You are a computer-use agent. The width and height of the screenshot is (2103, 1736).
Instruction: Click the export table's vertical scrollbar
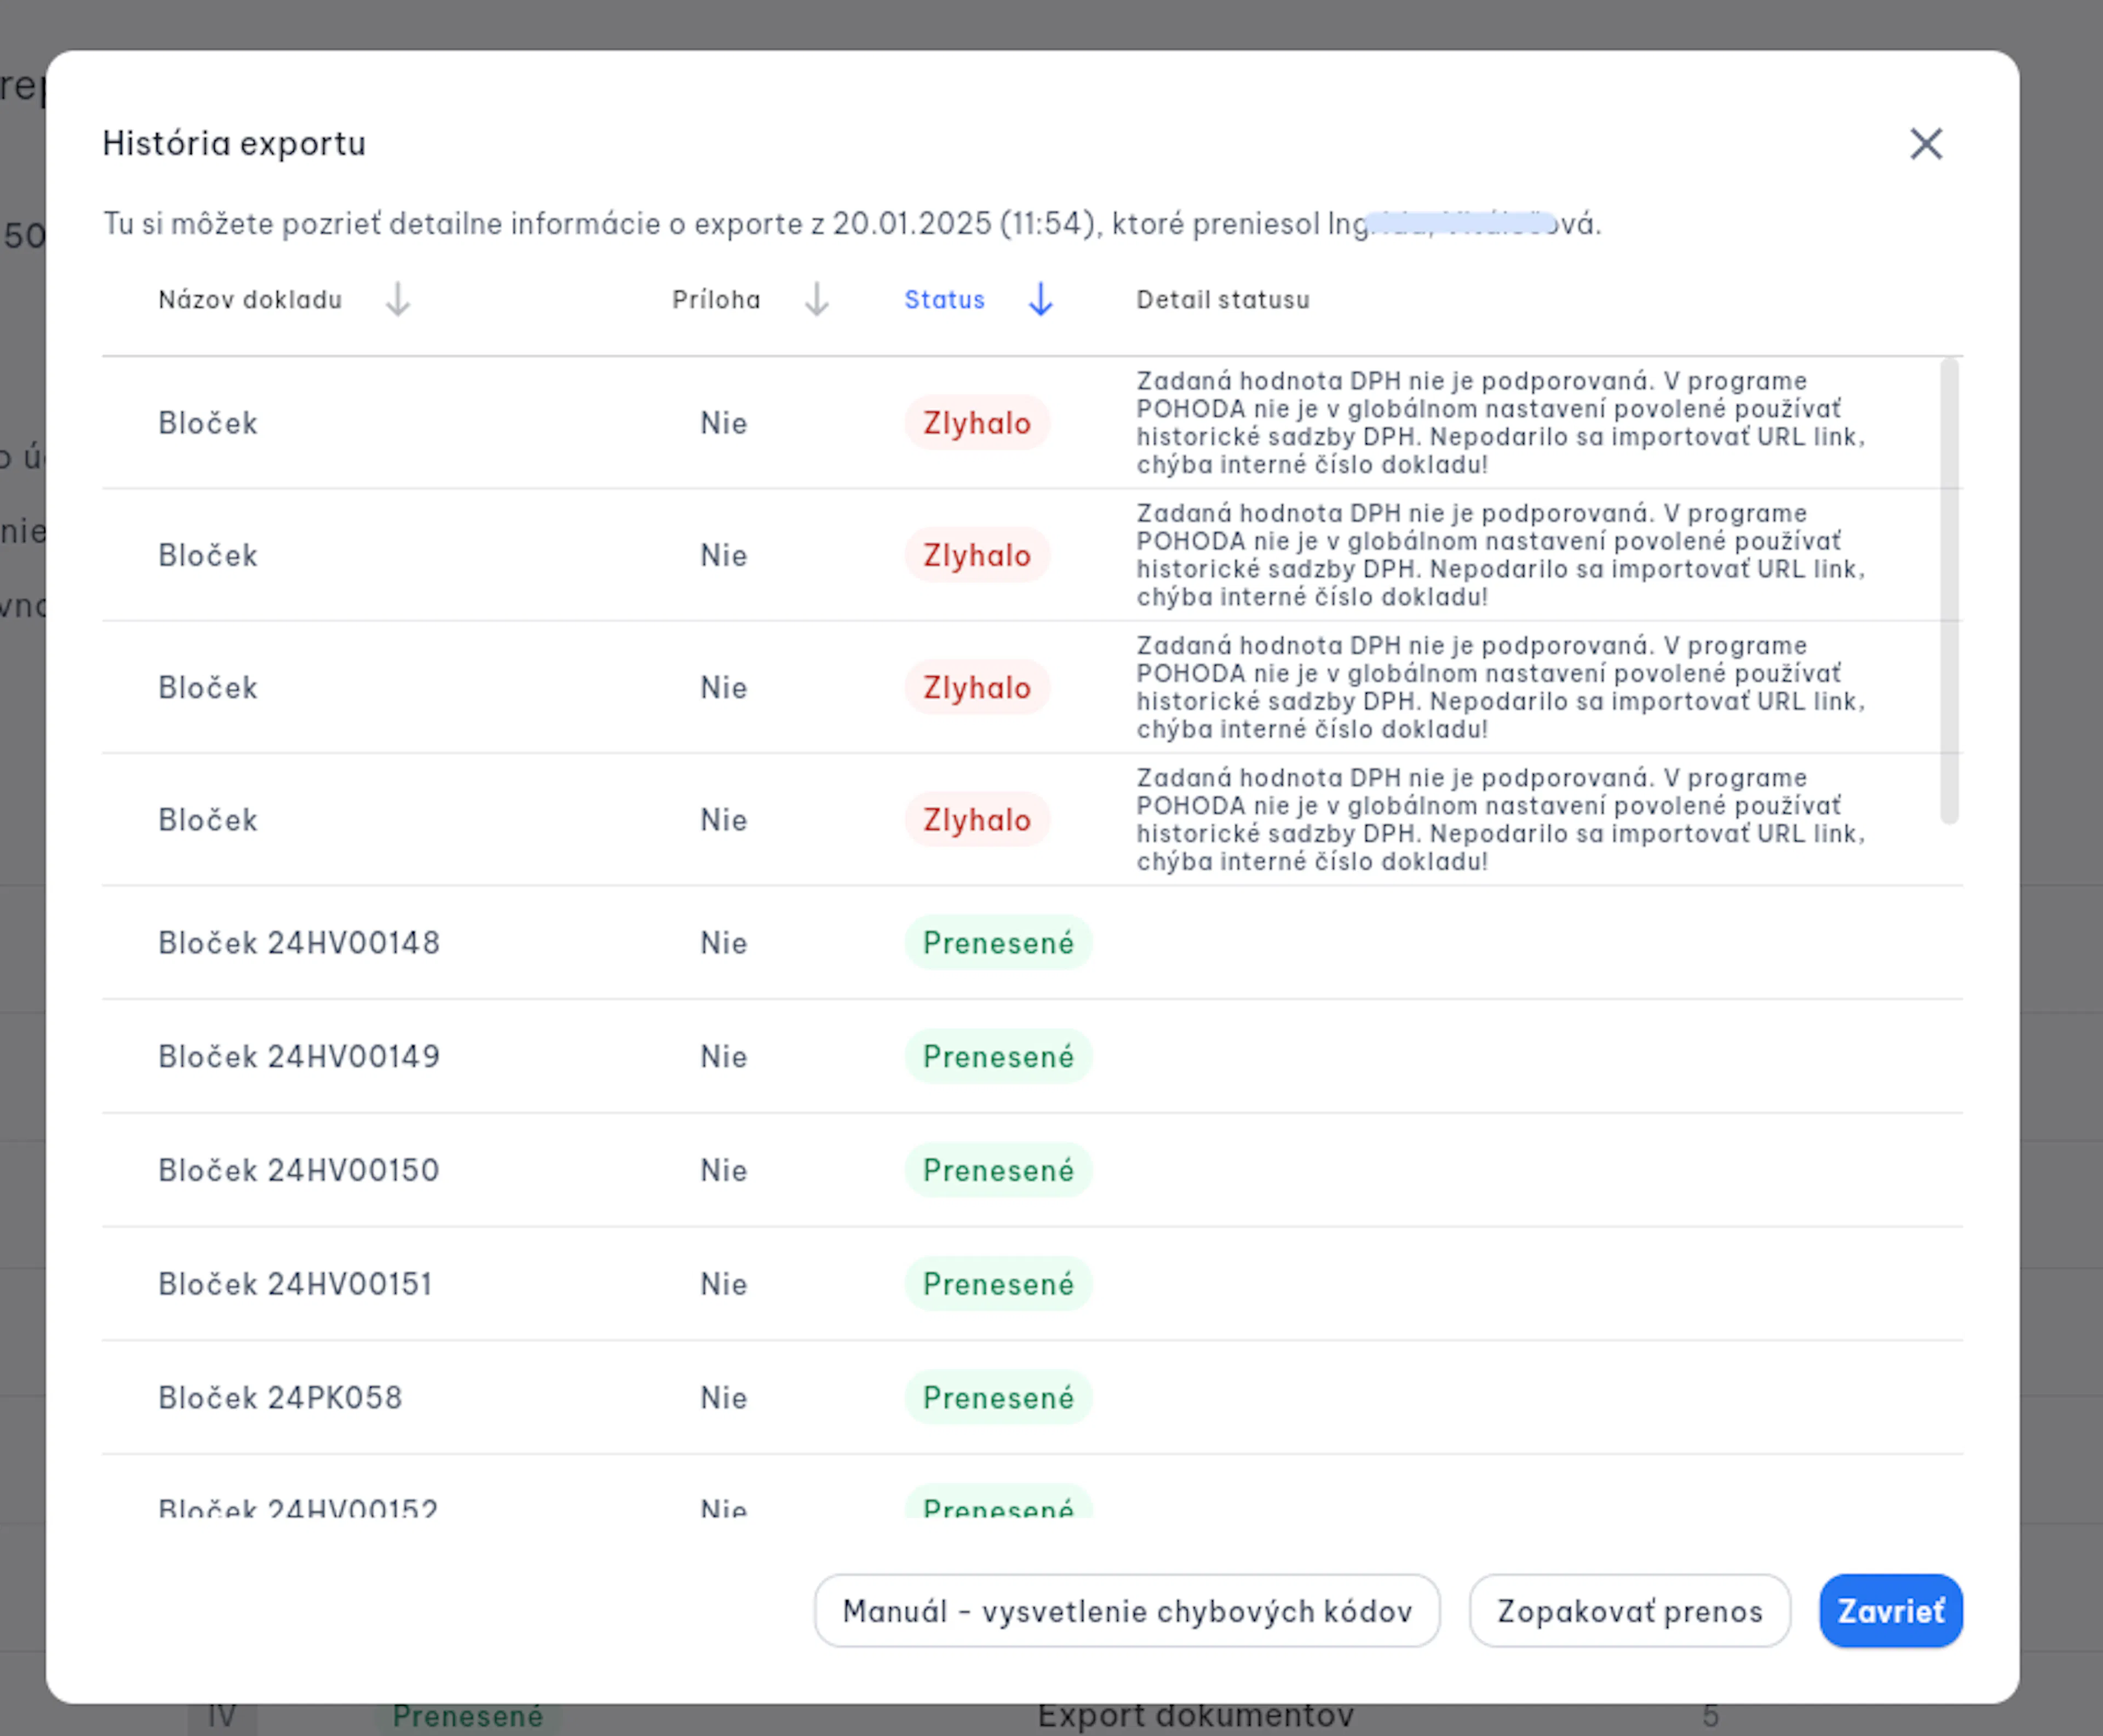(1949, 590)
